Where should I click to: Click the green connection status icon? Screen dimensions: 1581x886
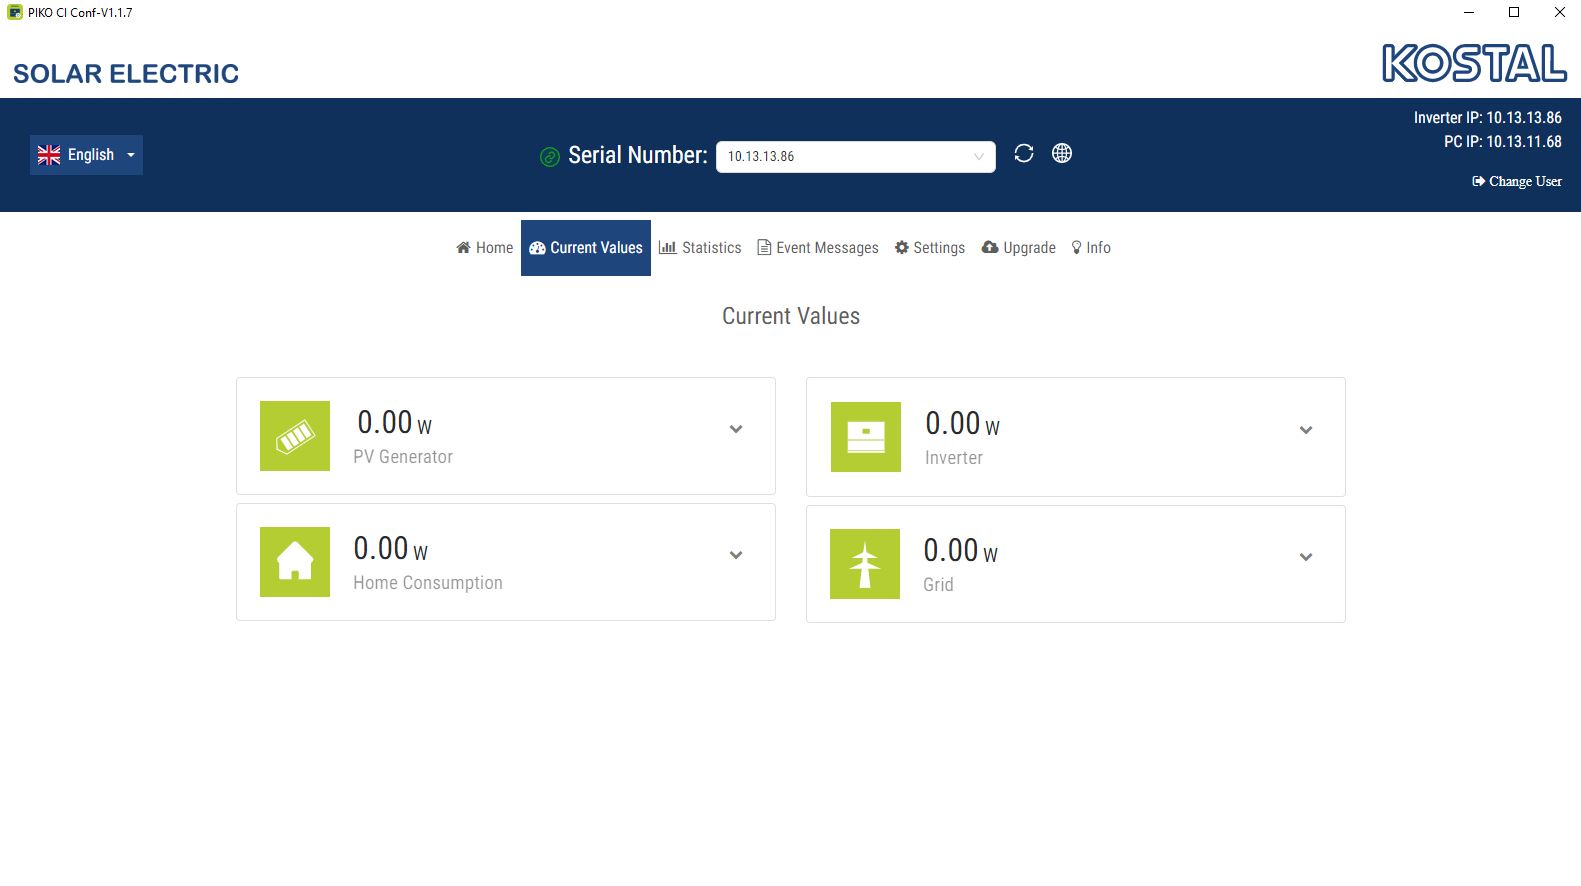click(549, 156)
